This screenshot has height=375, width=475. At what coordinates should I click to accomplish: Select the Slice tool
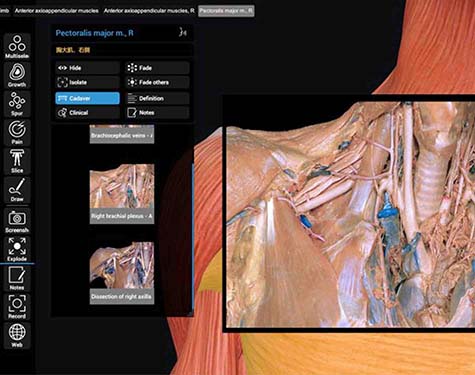tap(17, 161)
